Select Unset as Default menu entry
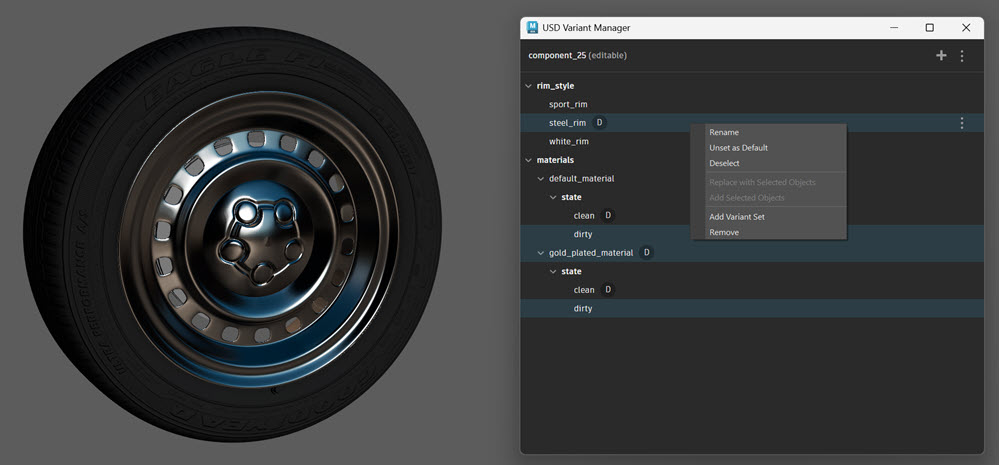1000x465 pixels. pyautogui.click(x=738, y=148)
